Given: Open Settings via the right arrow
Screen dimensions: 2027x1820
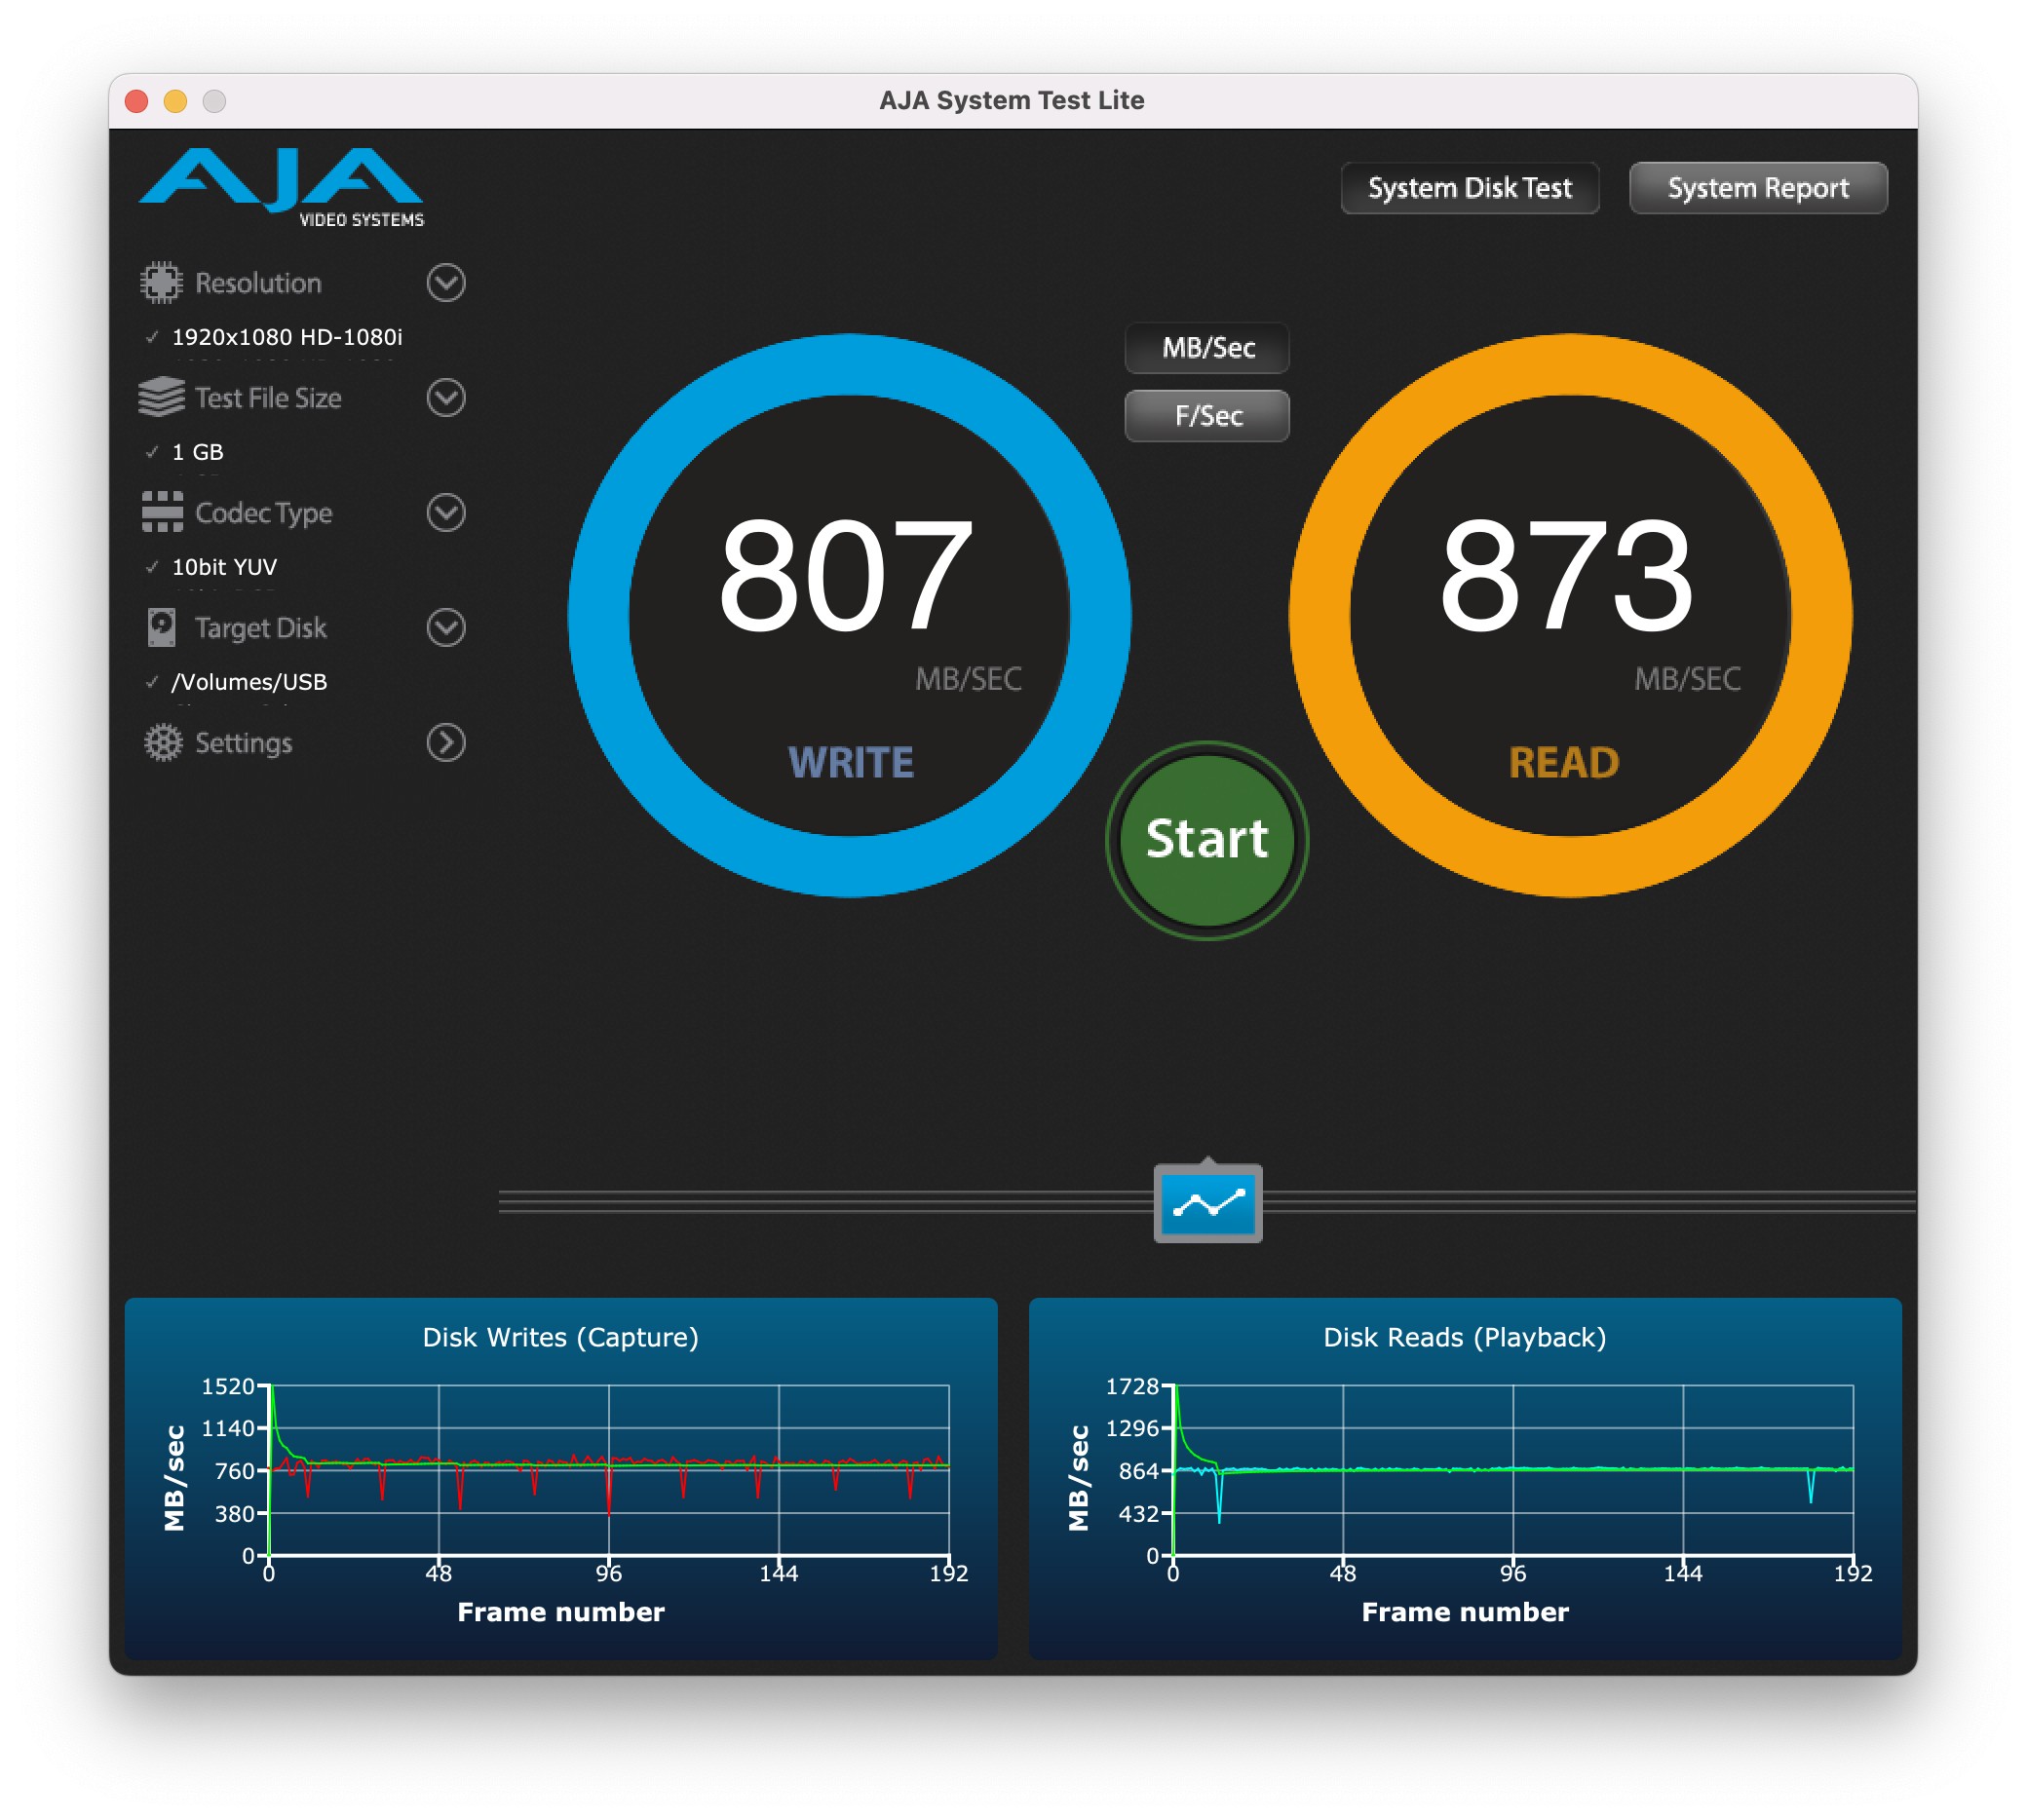Looking at the screenshot, I should tap(446, 743).
